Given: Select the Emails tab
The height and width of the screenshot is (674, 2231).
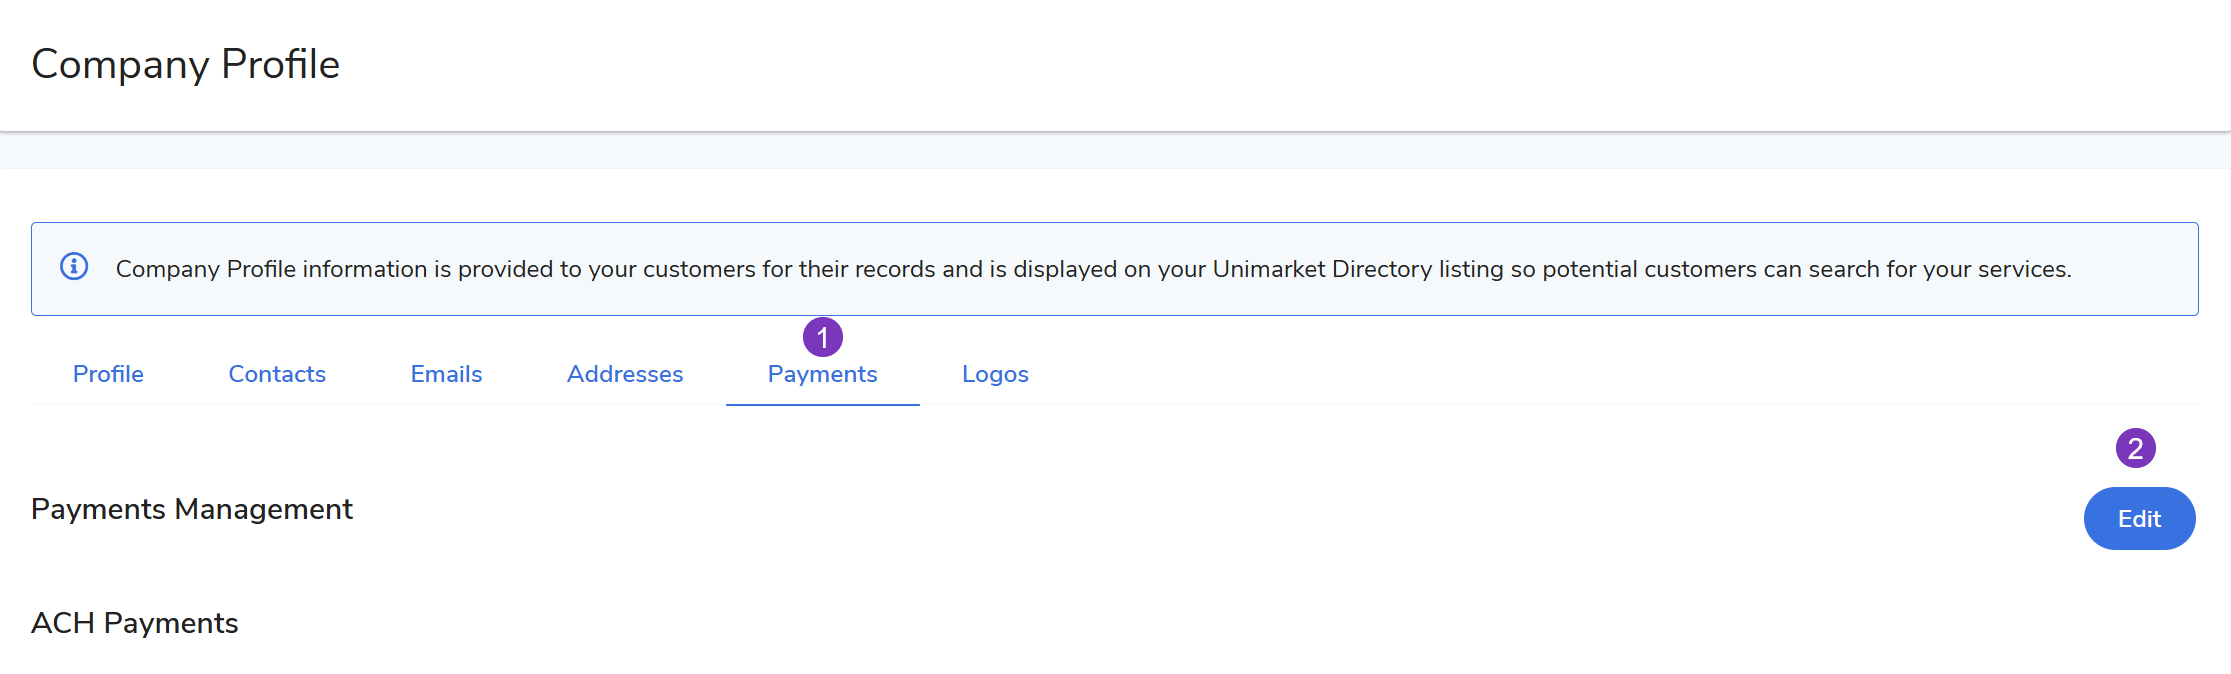Looking at the screenshot, I should [446, 374].
